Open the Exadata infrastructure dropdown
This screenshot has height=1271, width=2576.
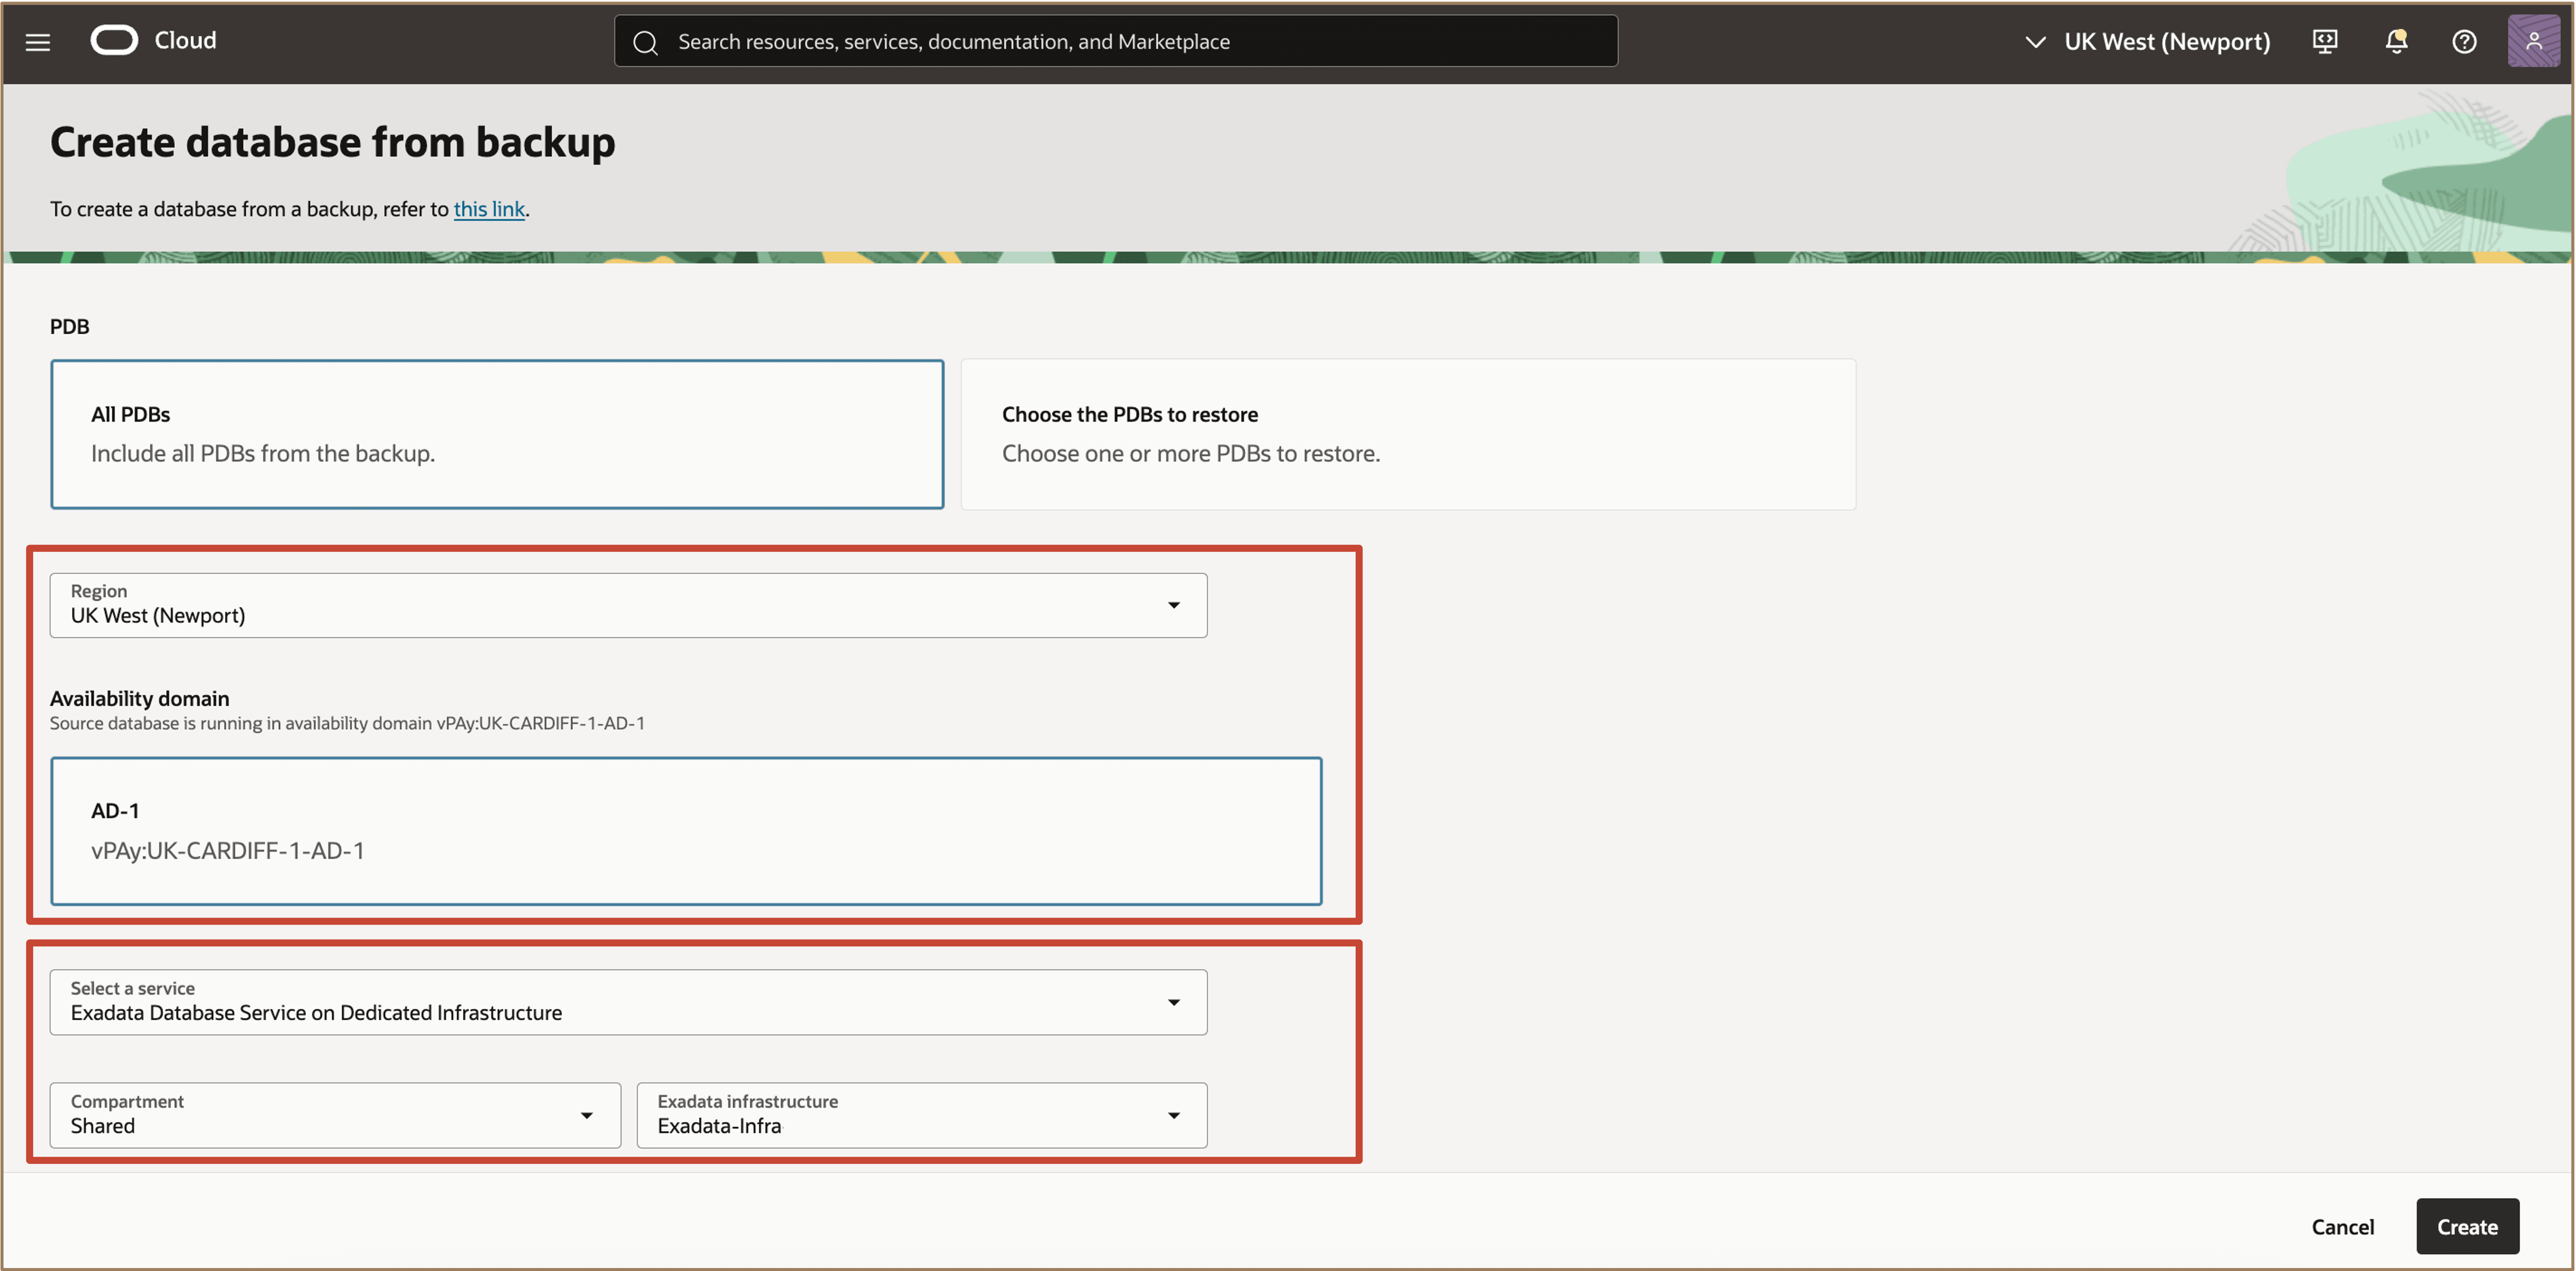coord(921,1114)
